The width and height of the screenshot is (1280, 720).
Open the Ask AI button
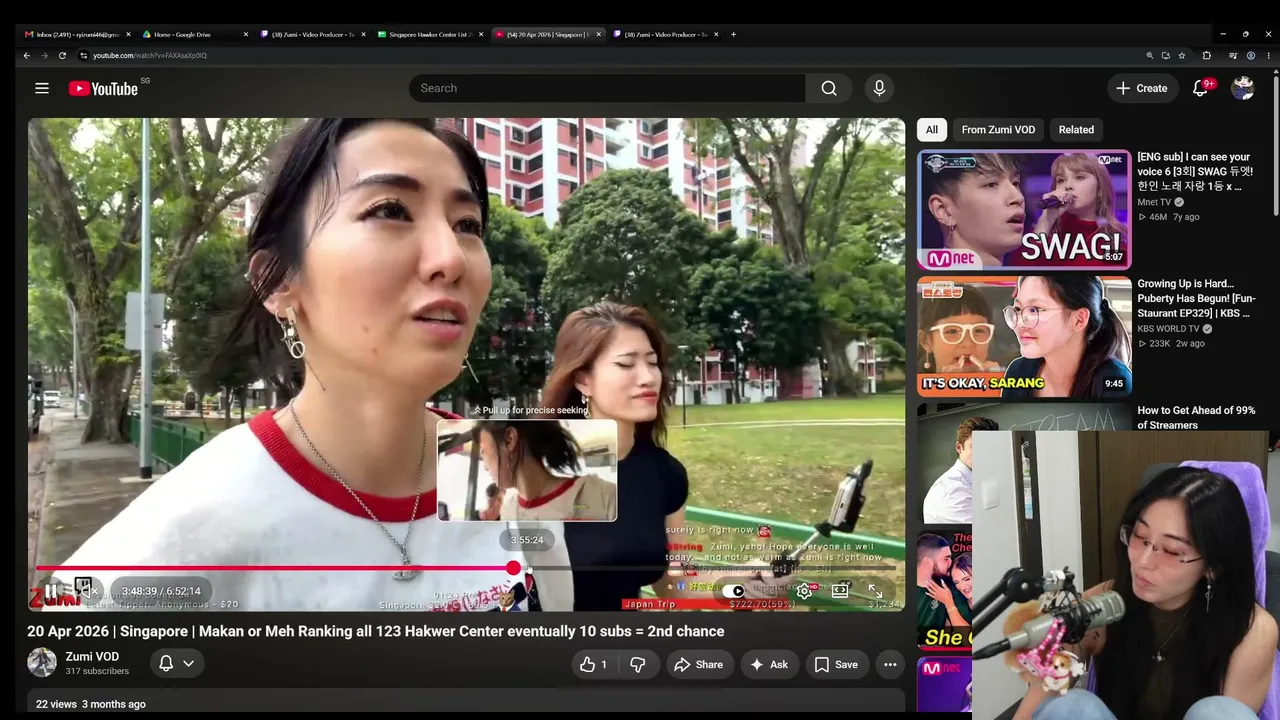tap(769, 664)
